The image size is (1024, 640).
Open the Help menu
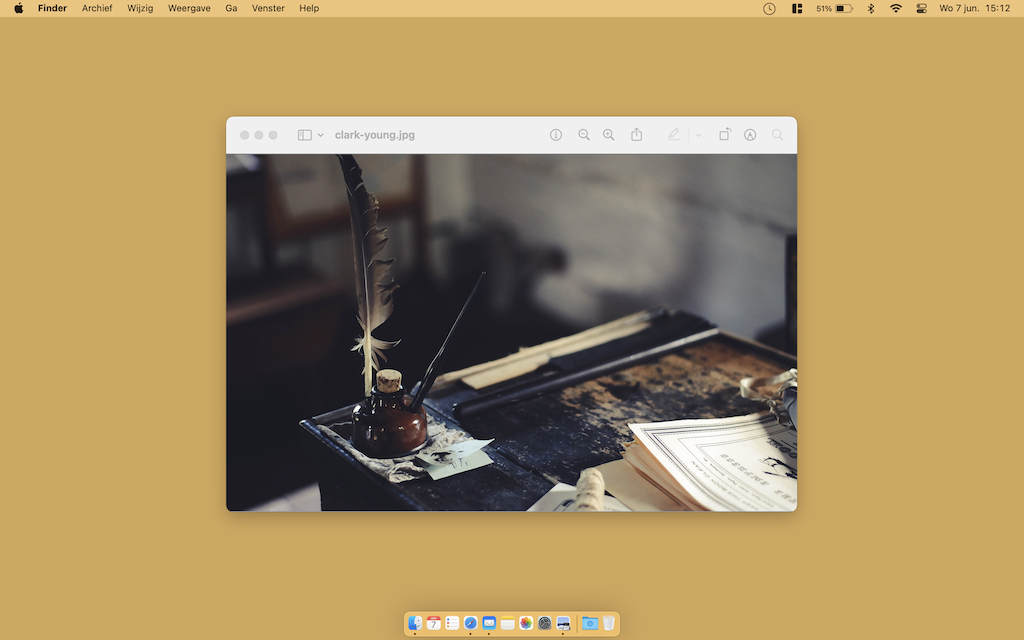click(x=309, y=8)
